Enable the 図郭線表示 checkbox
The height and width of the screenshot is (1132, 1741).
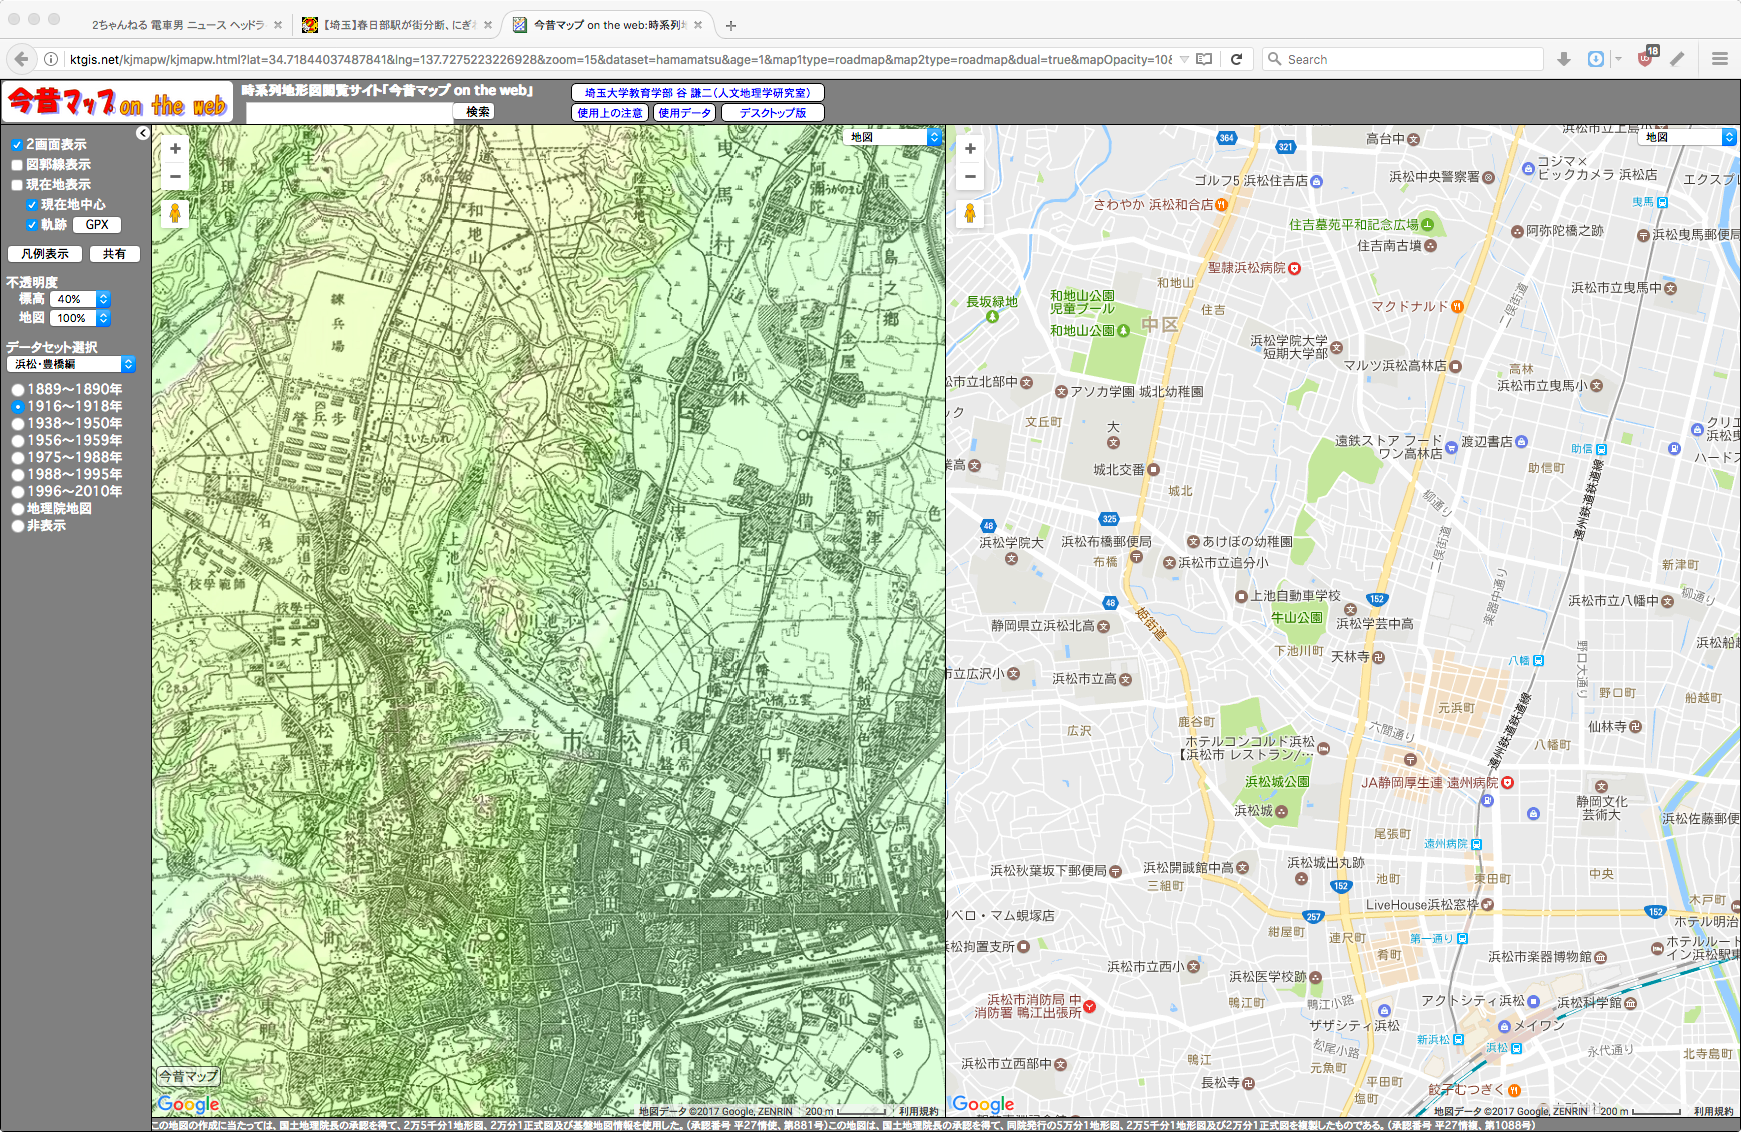(17, 165)
